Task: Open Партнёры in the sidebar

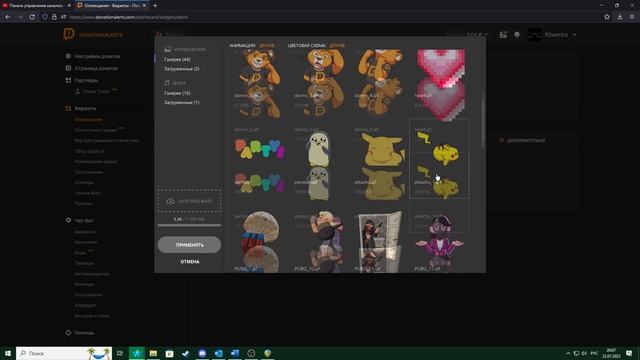Action: point(86,80)
